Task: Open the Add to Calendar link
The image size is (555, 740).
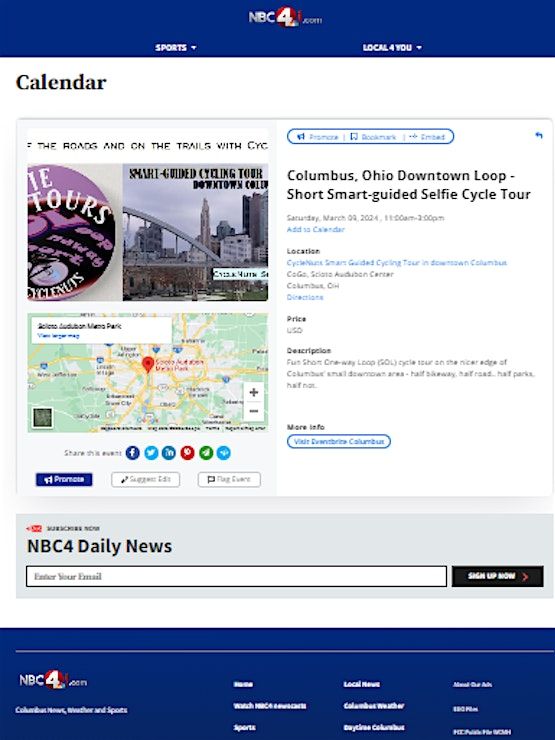Action: (x=316, y=229)
